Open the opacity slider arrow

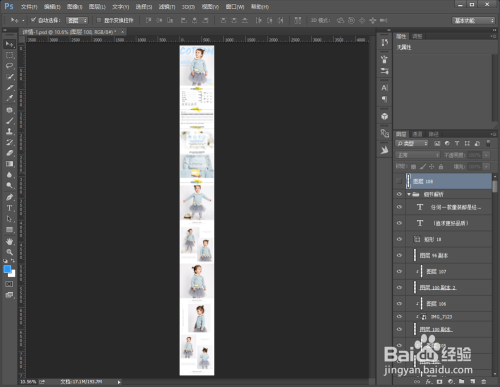[487, 155]
